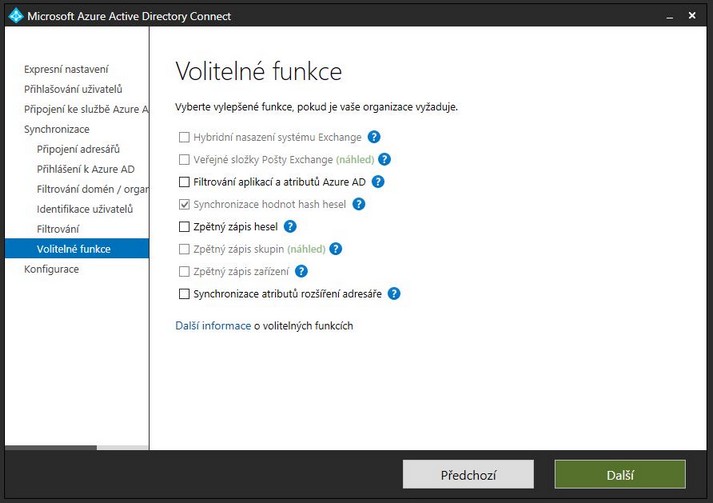713x503 pixels.
Task: Select Připojení ke službě Azure AD step
Action: click(x=86, y=109)
